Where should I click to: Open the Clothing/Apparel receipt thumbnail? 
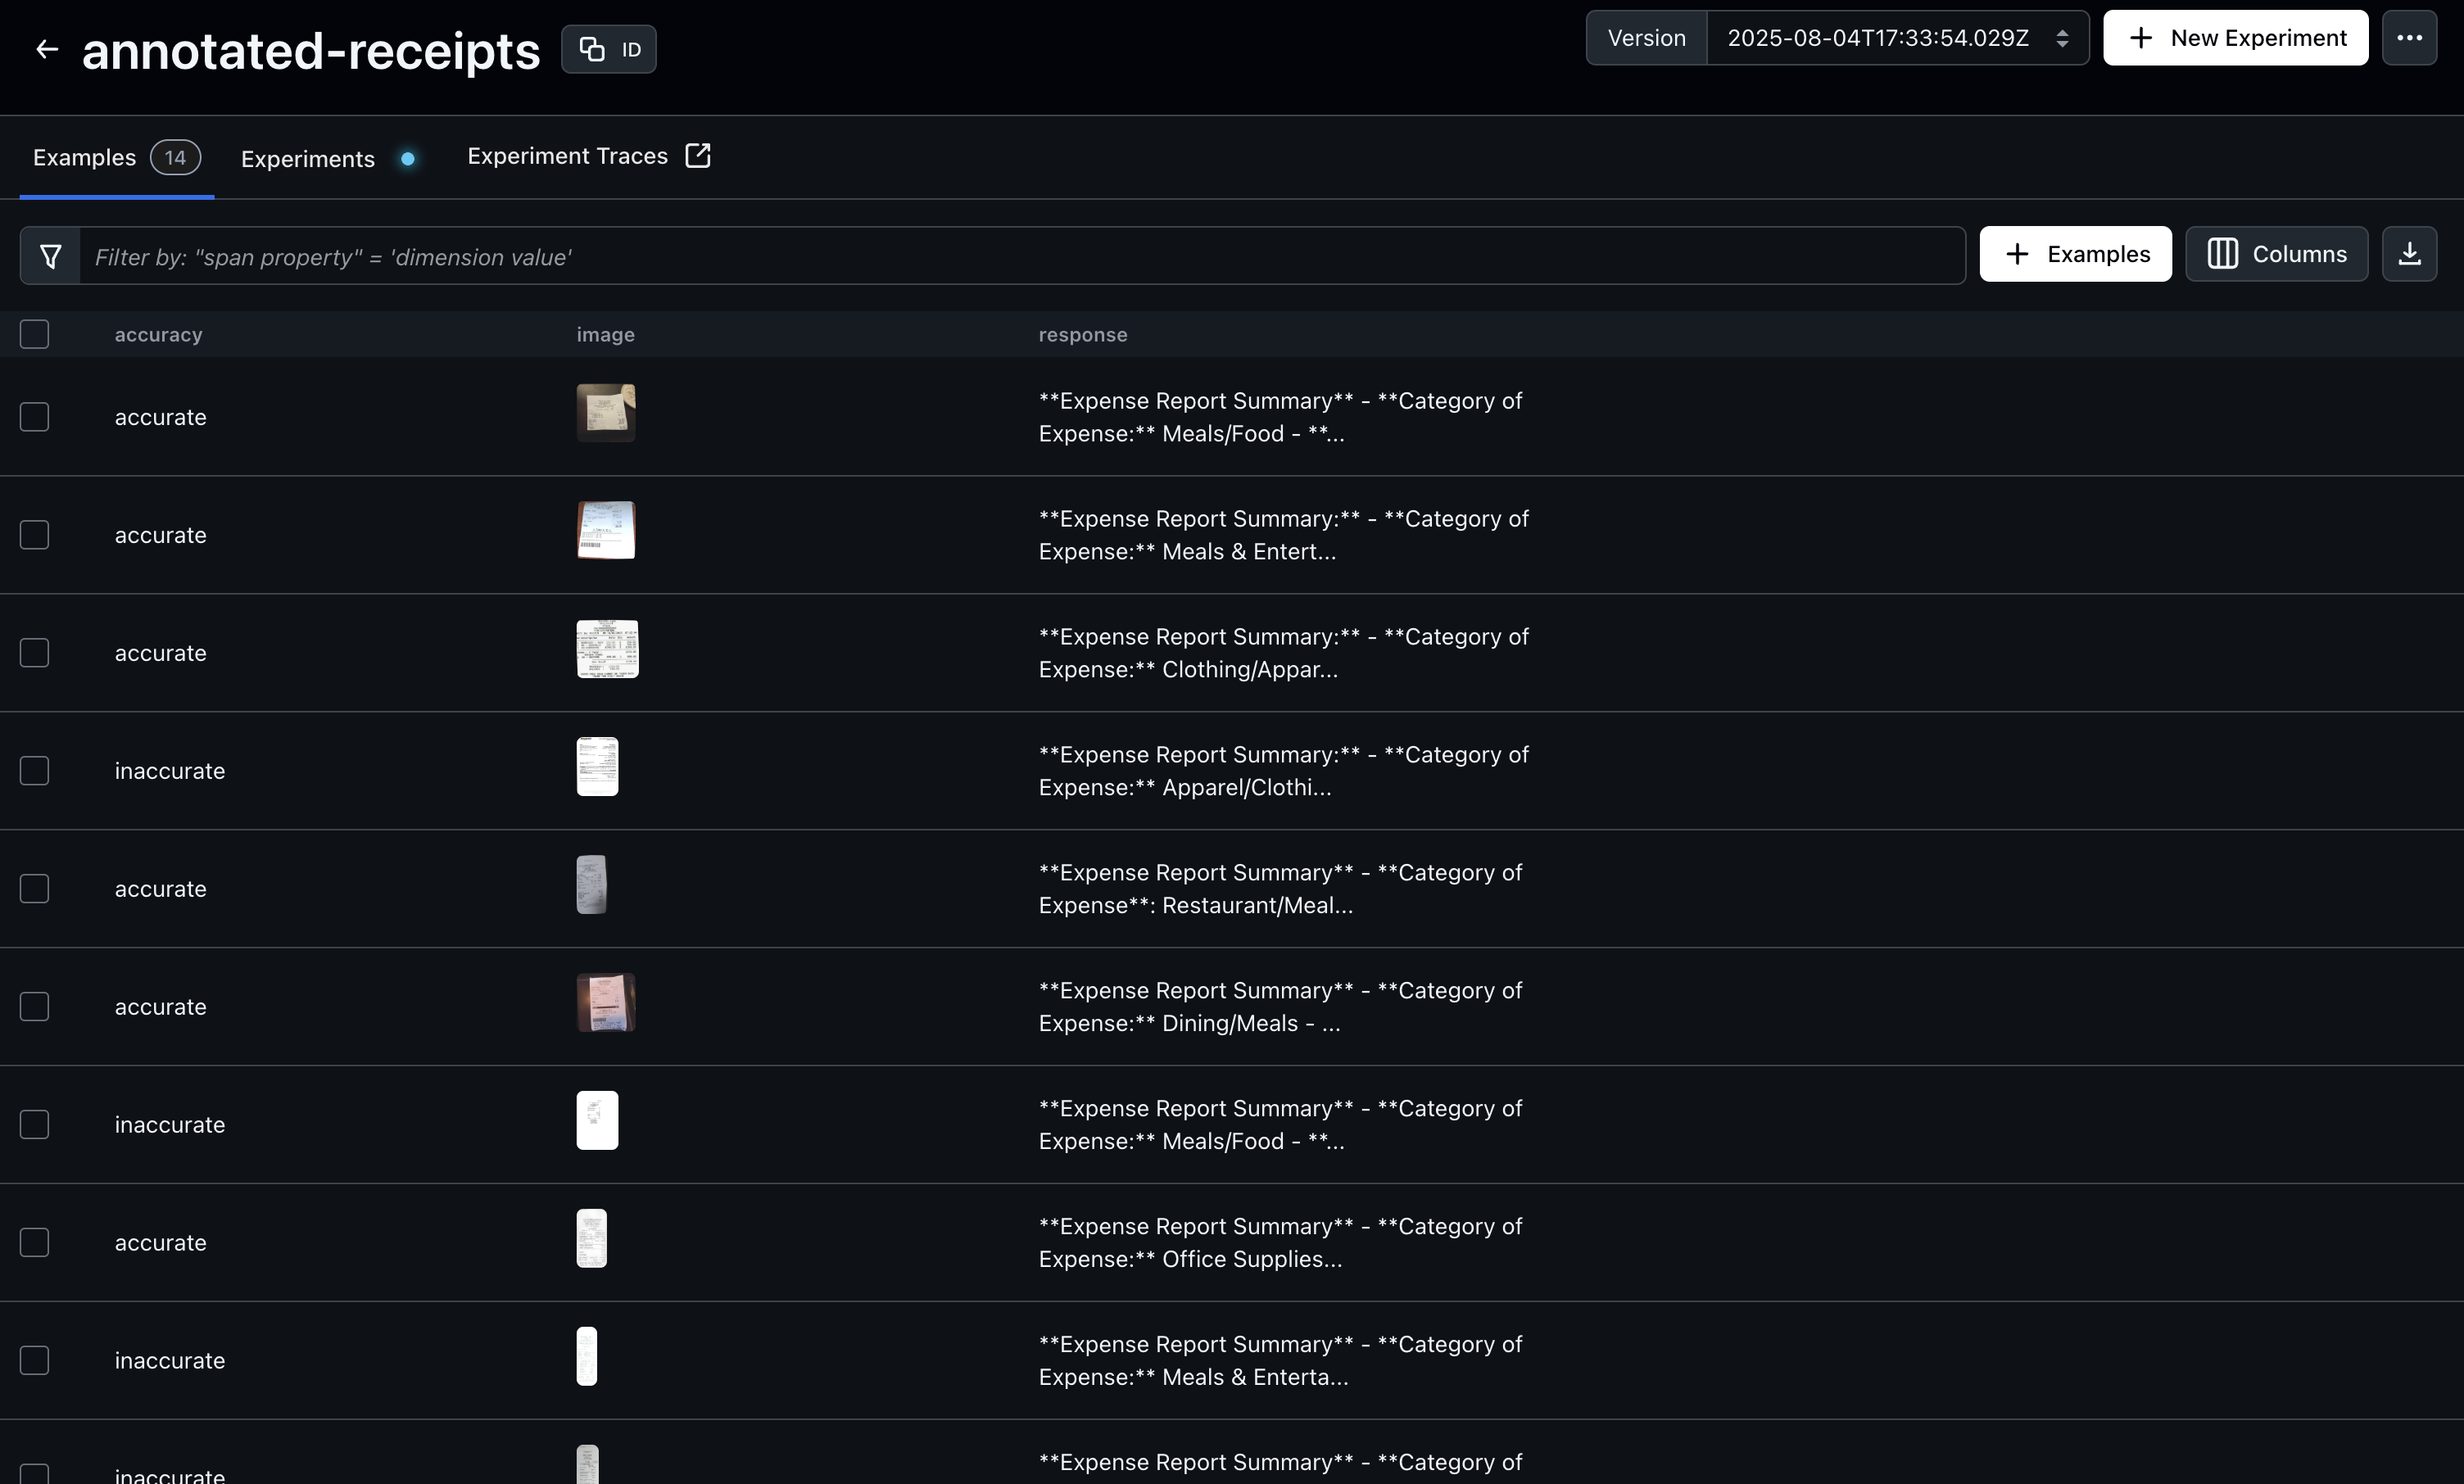607,649
